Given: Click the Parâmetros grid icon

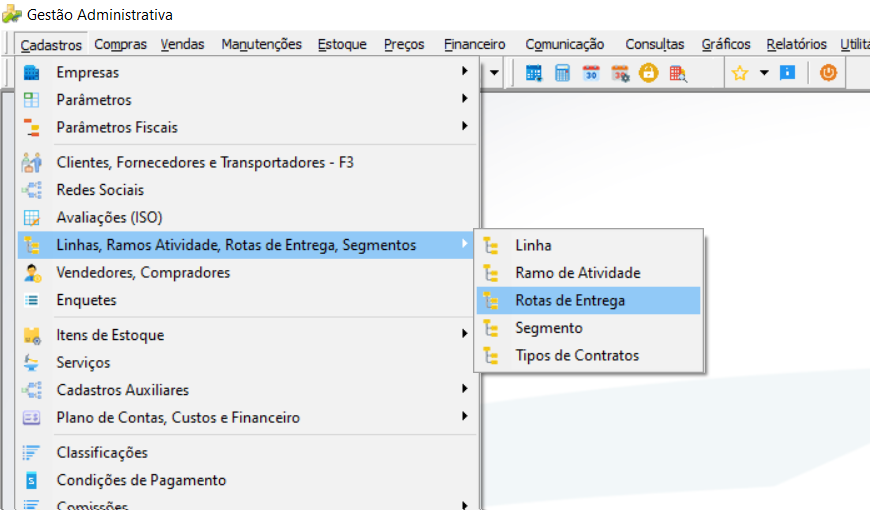Looking at the screenshot, I should click(32, 100).
